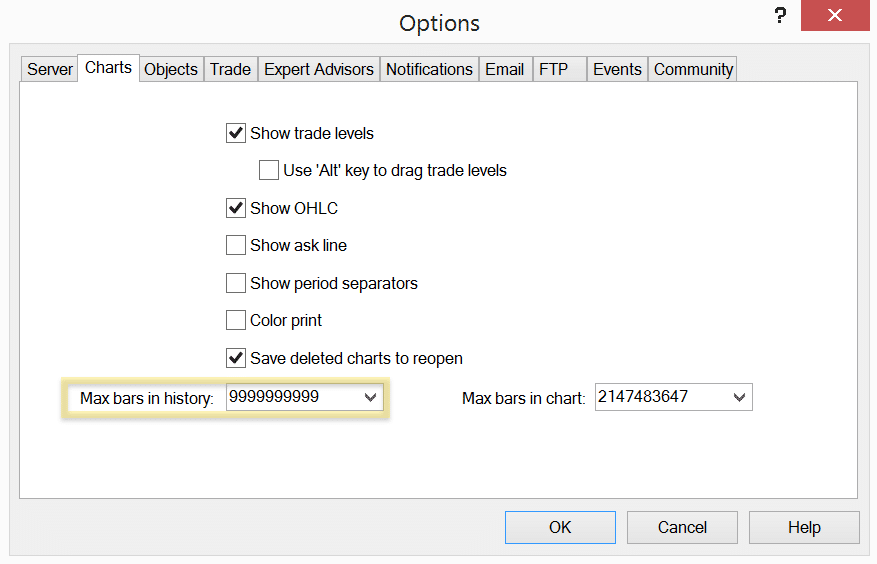Close the Options dialog with the red X
Viewport: 877px width, 564px height.
834,16
